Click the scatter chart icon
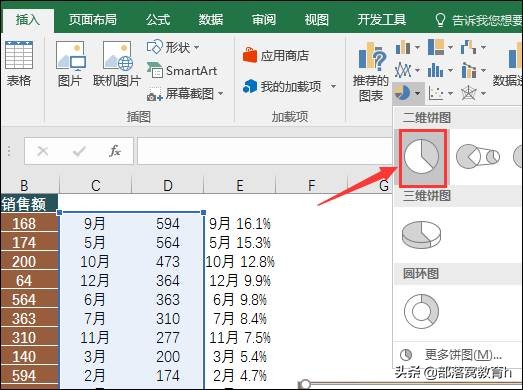Viewport: 523px width, 390px height. coord(436,93)
